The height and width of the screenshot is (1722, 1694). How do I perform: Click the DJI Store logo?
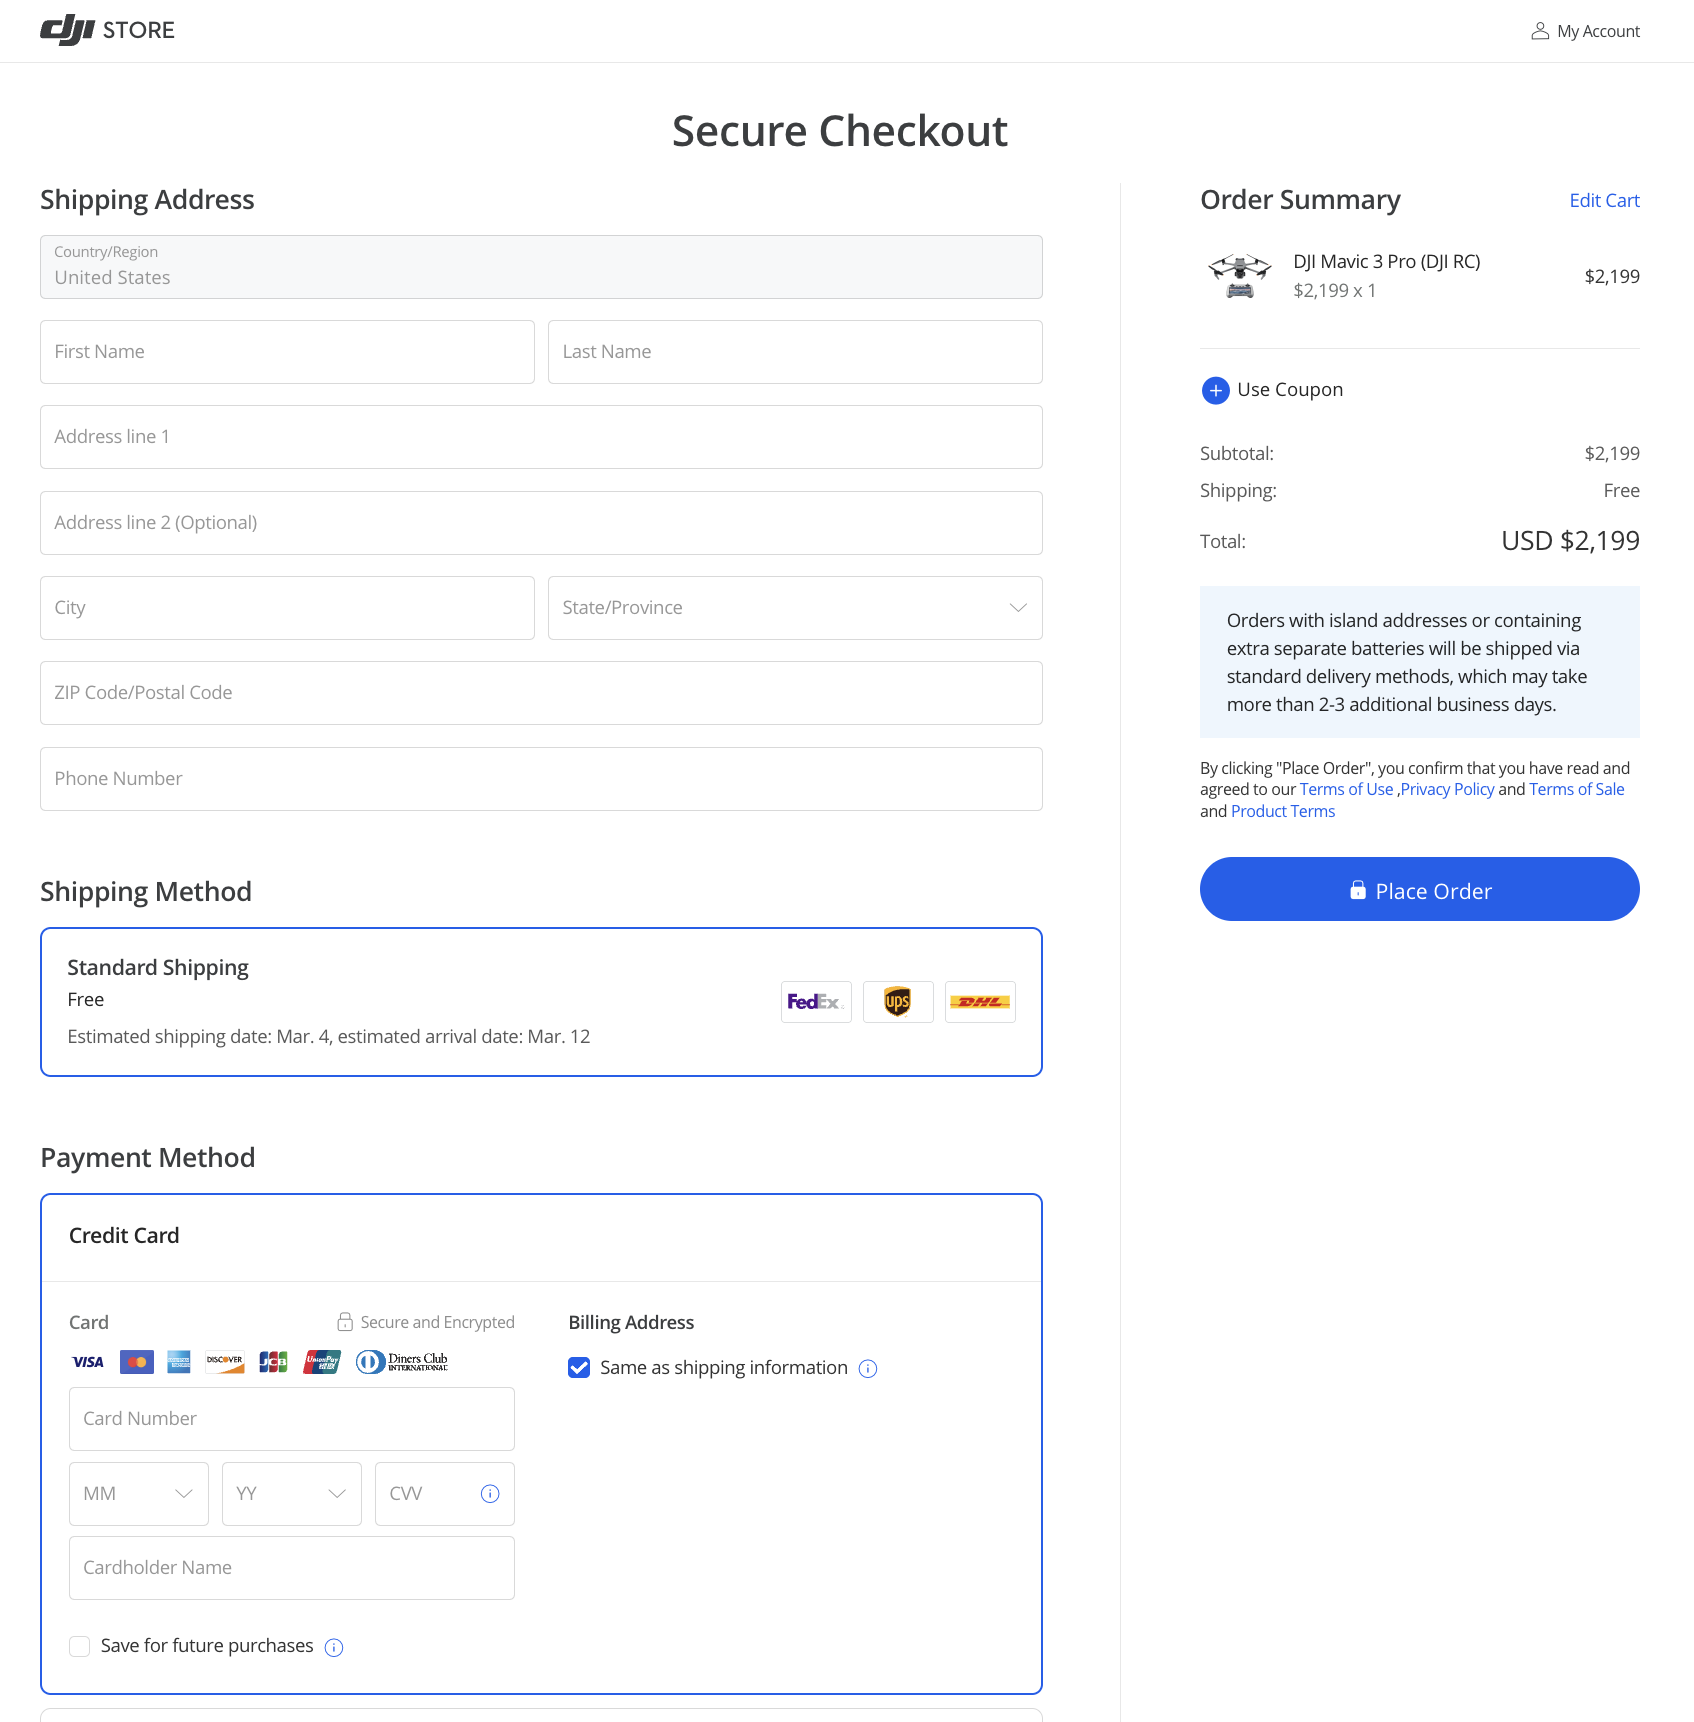[107, 30]
